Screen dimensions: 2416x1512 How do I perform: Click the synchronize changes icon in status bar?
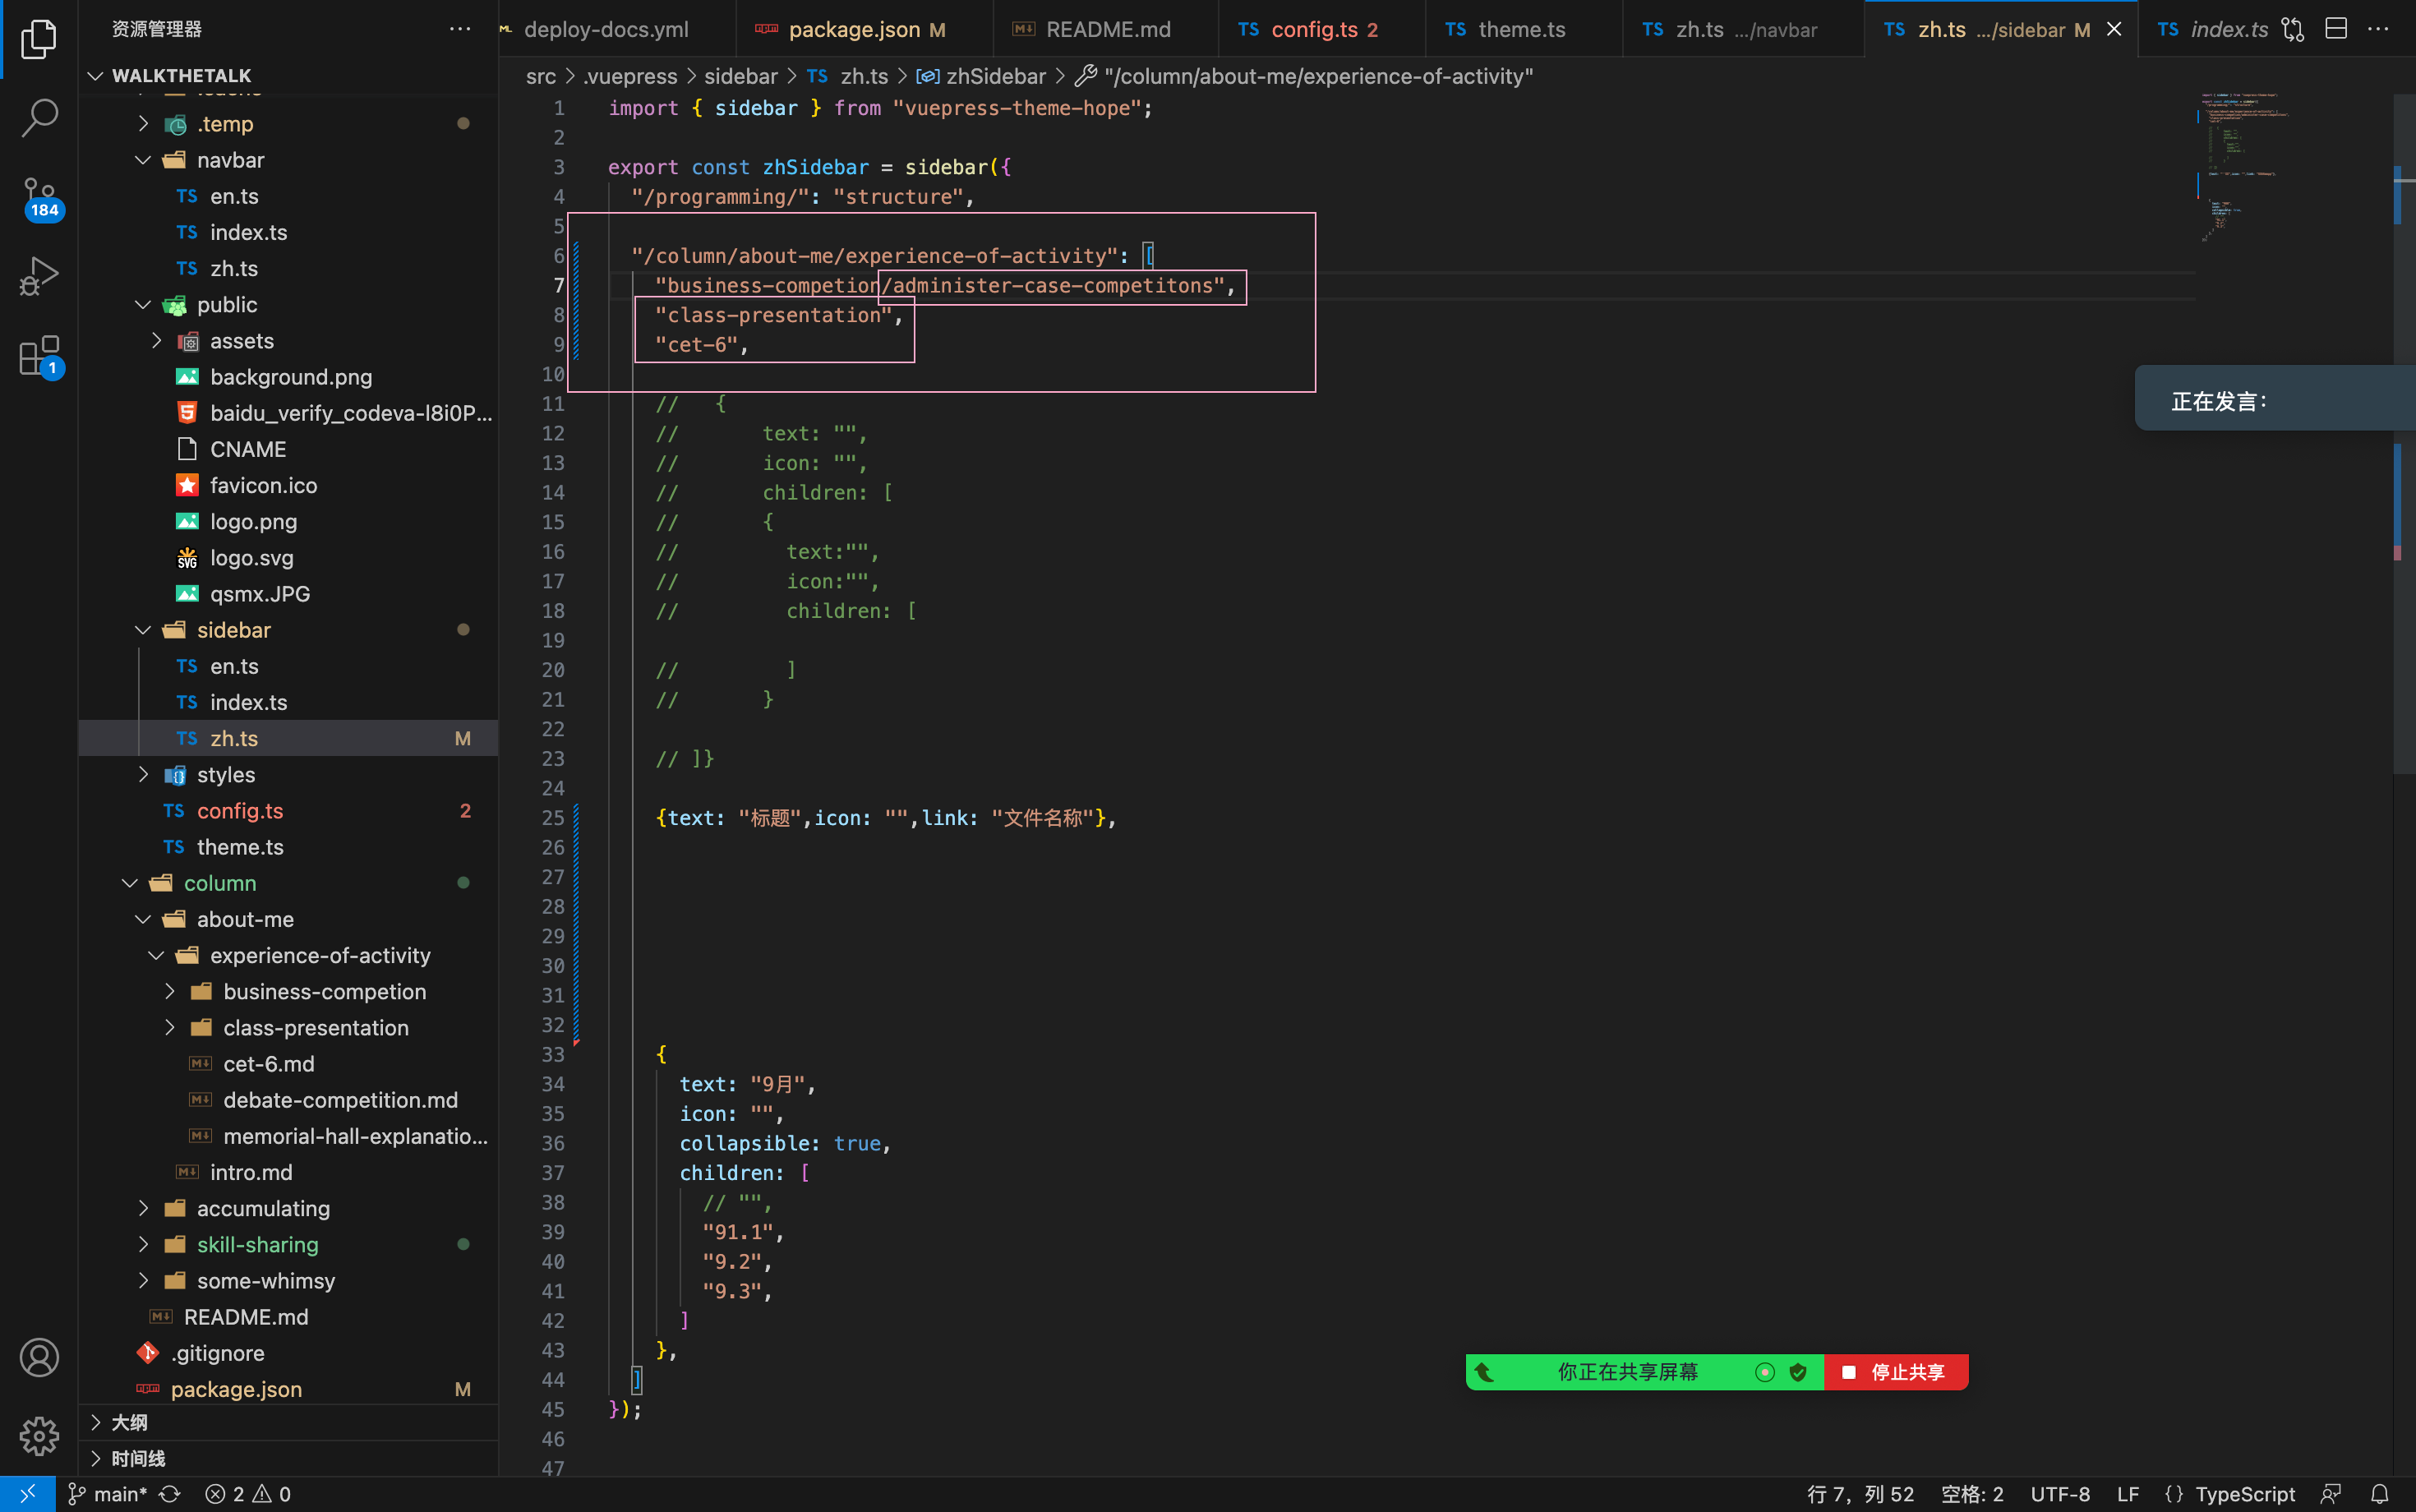pyautogui.click(x=170, y=1493)
